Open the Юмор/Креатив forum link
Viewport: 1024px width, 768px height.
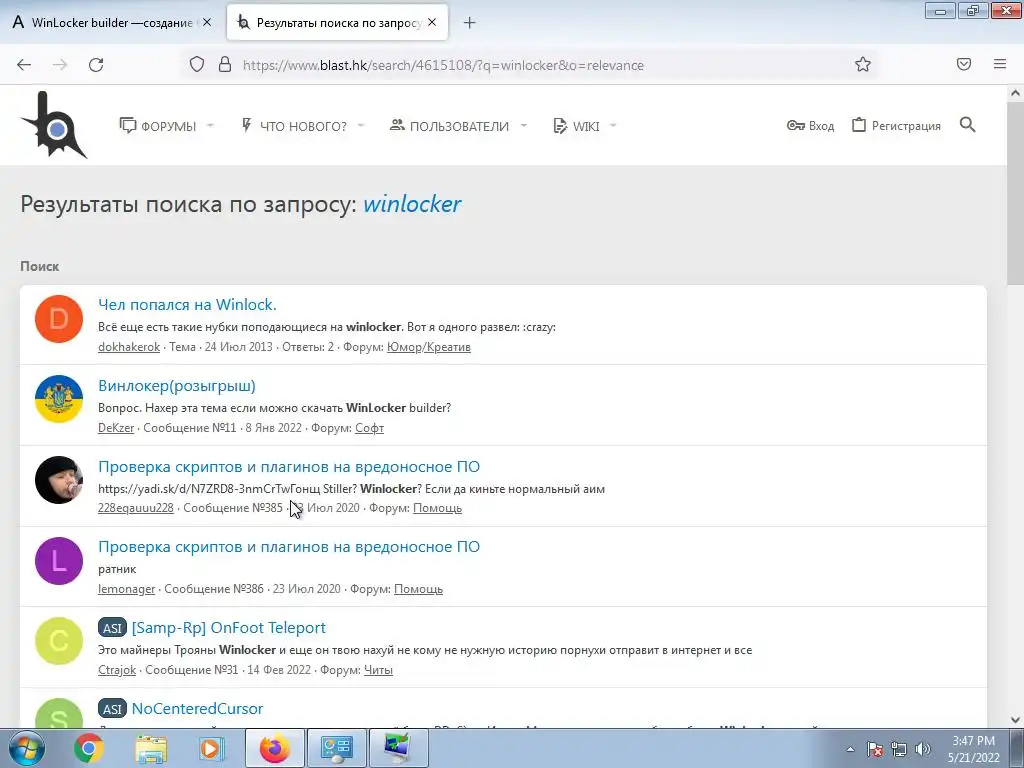(428, 347)
